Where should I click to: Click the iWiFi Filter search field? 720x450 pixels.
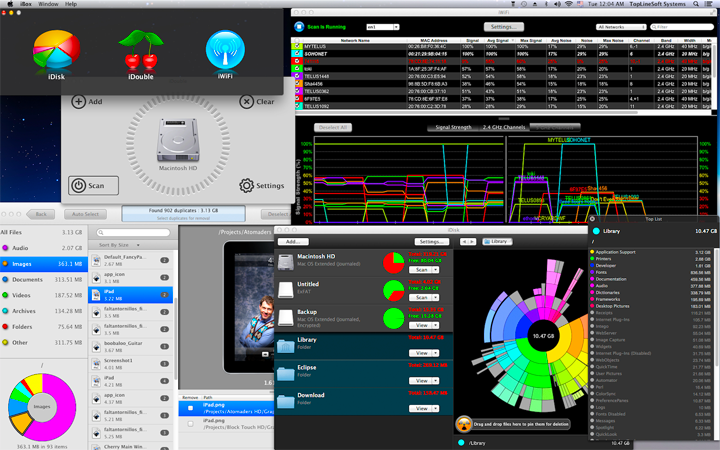click(682, 27)
